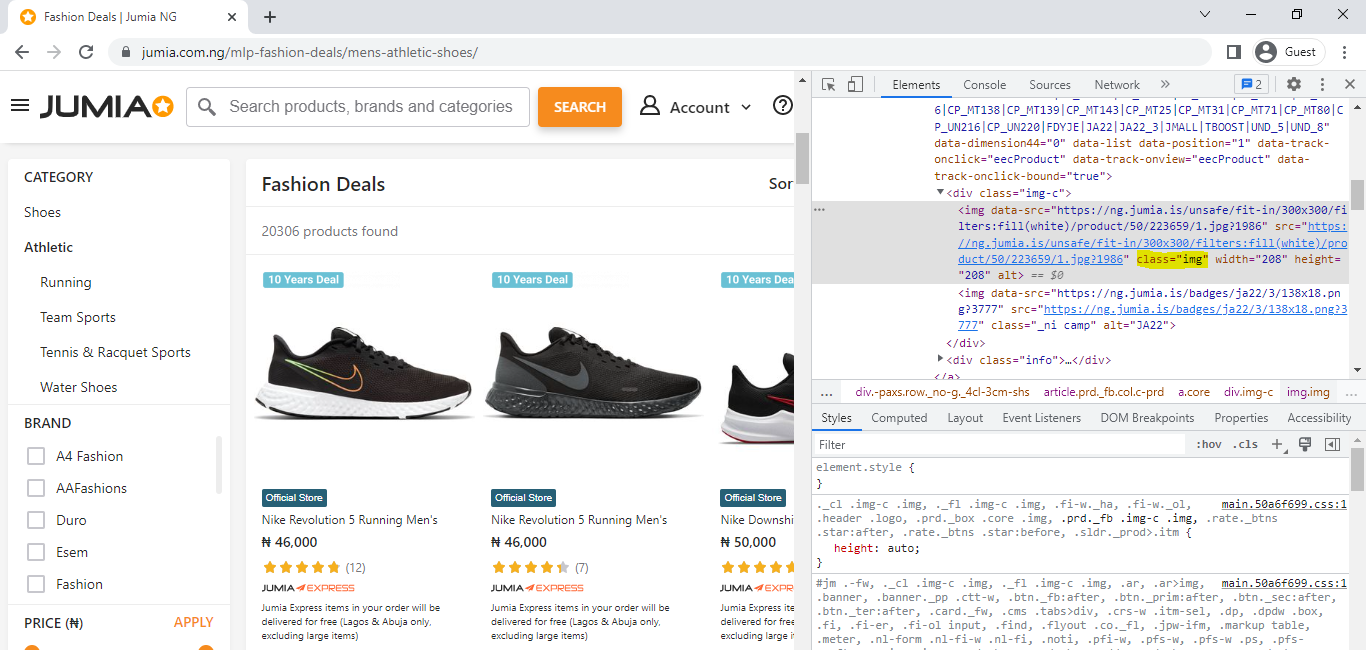
Task: Click the search products input field
Action: click(x=358, y=107)
